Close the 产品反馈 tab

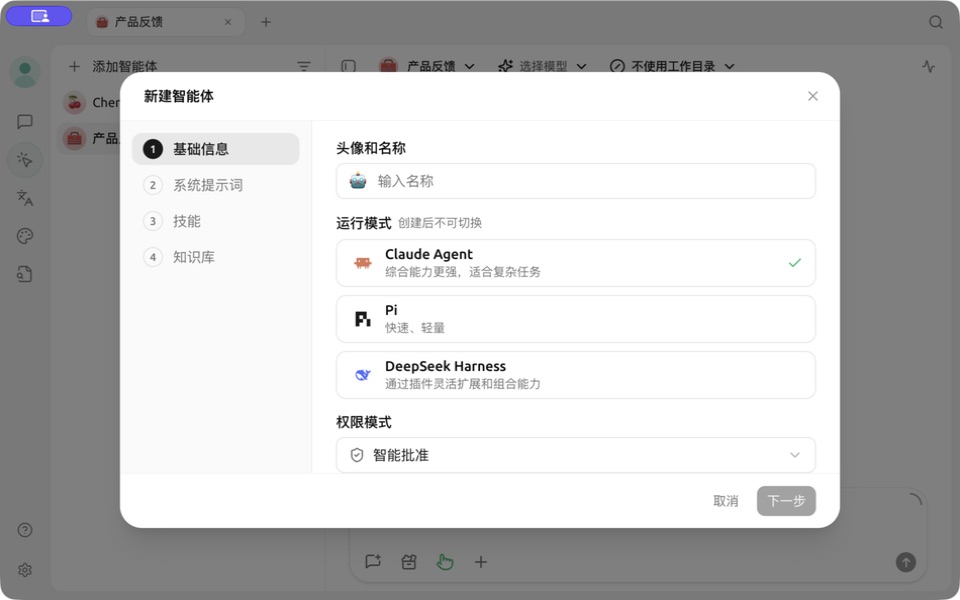pyautogui.click(x=228, y=22)
